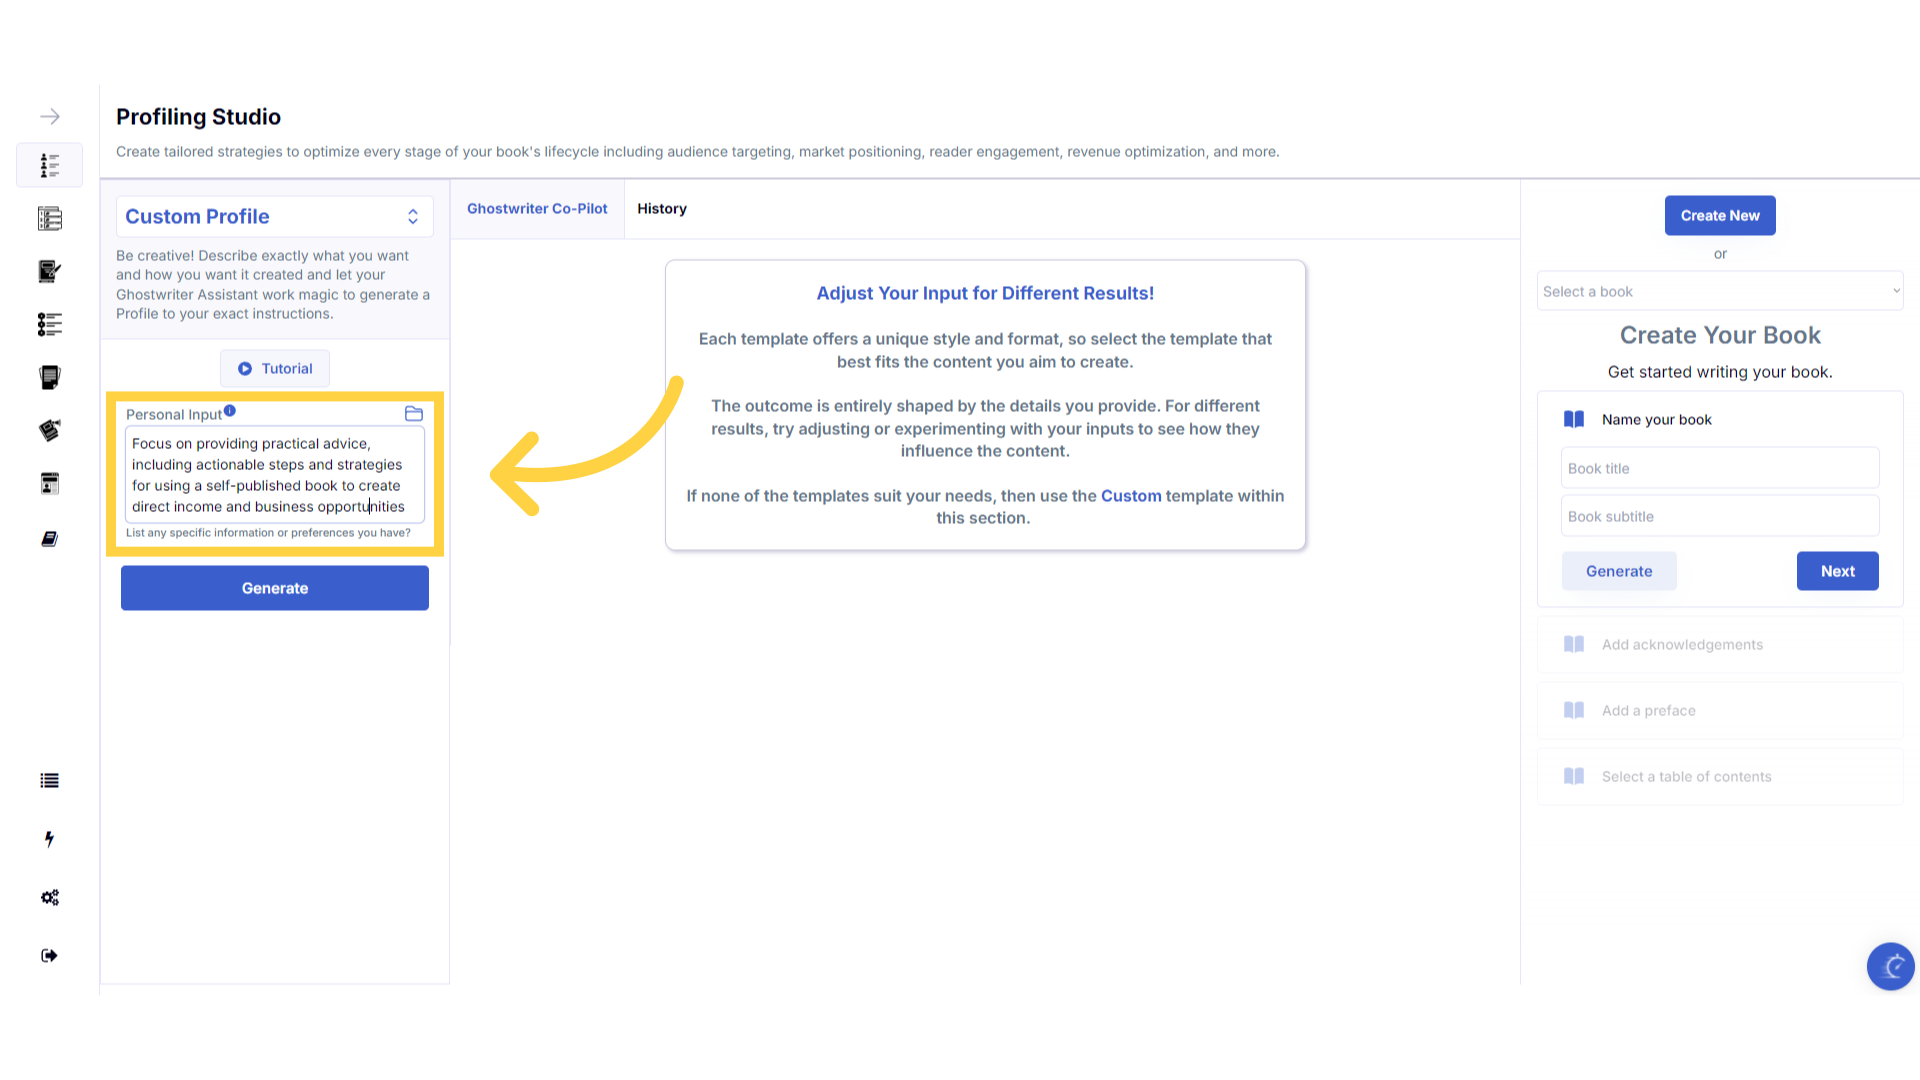Click the circular chat widget icon

(1890, 966)
